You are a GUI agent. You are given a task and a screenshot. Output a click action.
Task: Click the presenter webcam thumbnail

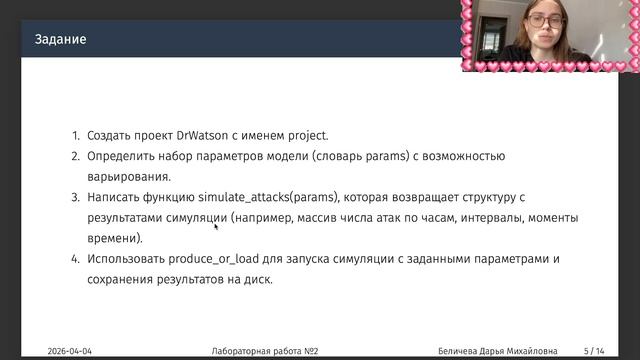point(551,36)
